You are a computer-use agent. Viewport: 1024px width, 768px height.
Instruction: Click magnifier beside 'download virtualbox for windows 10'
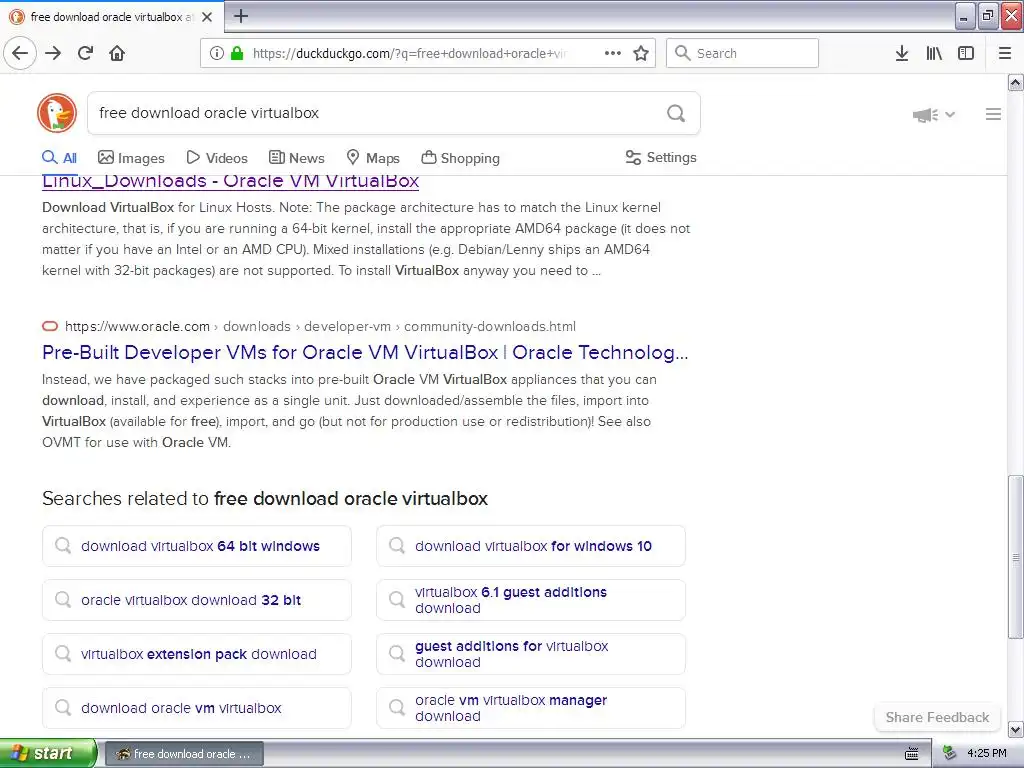click(x=397, y=545)
